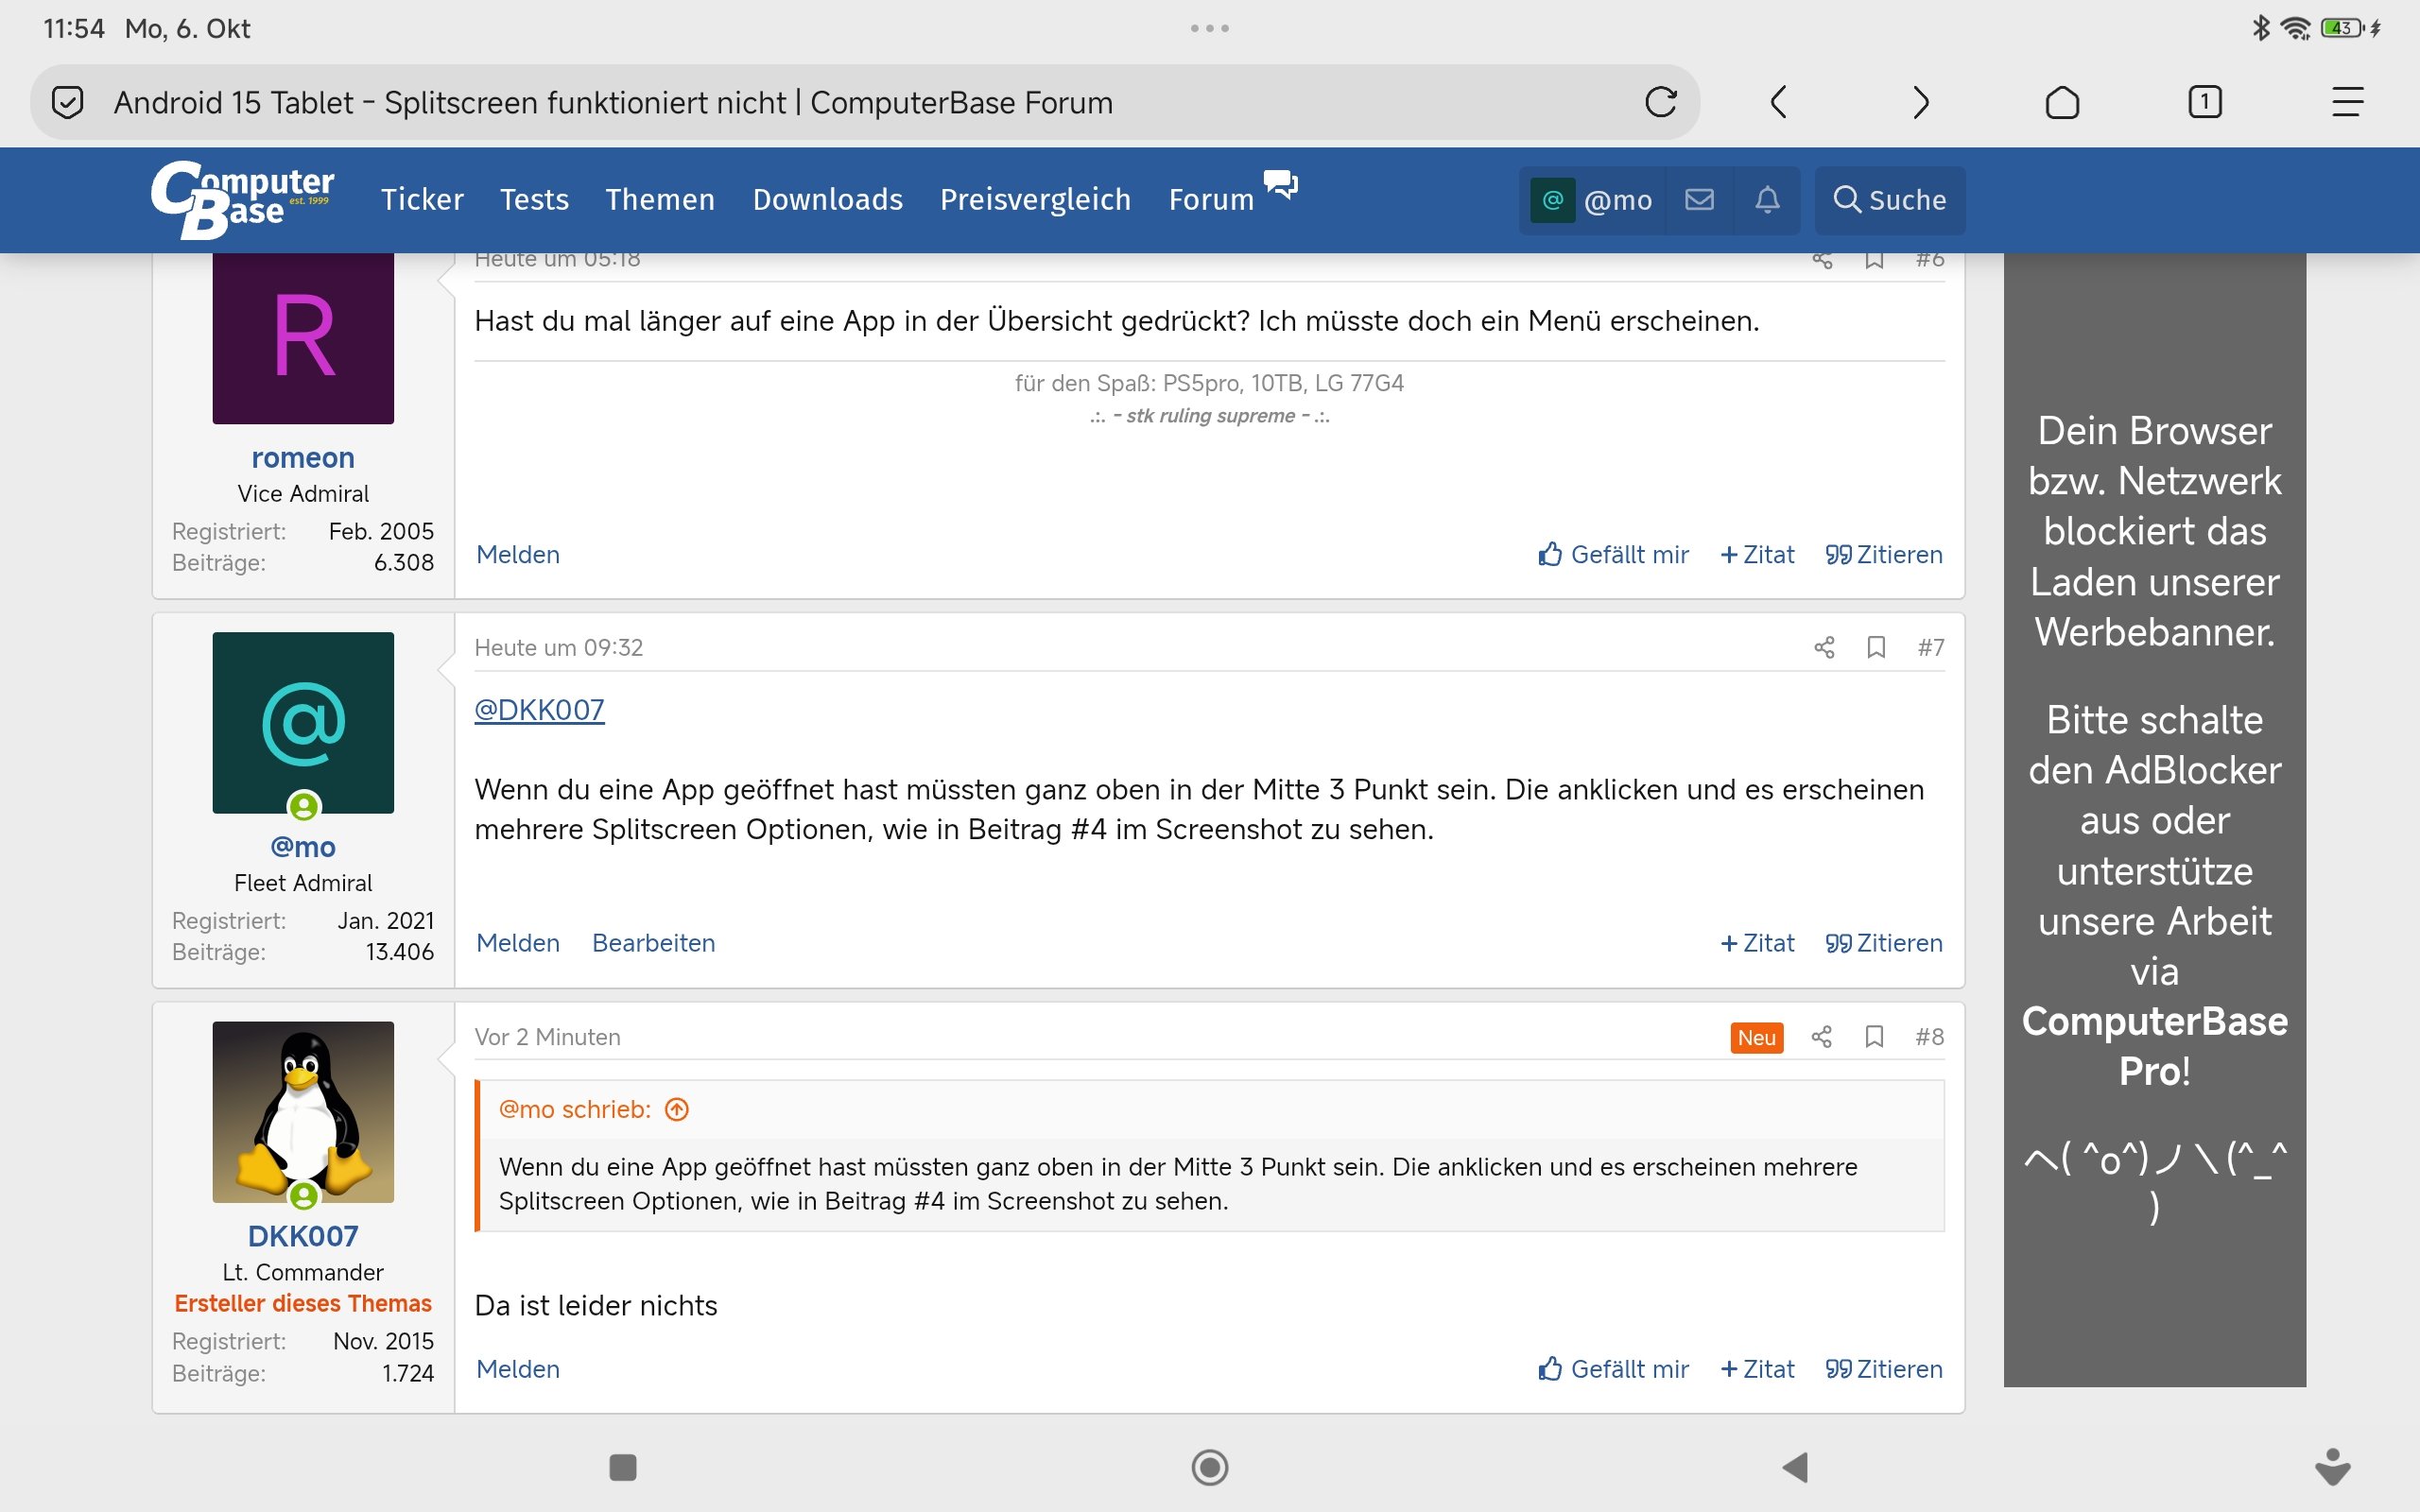This screenshot has height=1512, width=2420.
Task: Bookmark post #7
Action: coord(1876,648)
